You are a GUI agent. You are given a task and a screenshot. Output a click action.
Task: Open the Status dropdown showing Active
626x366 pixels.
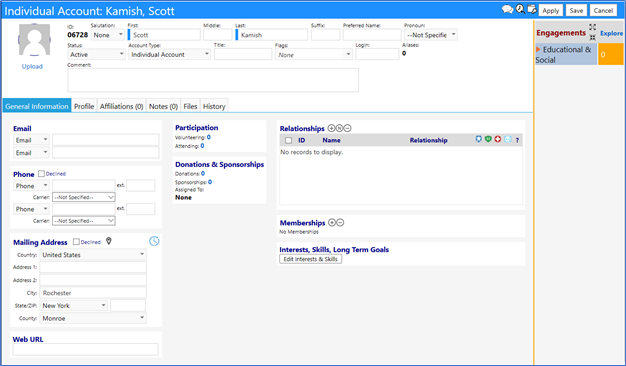pyautogui.click(x=97, y=55)
